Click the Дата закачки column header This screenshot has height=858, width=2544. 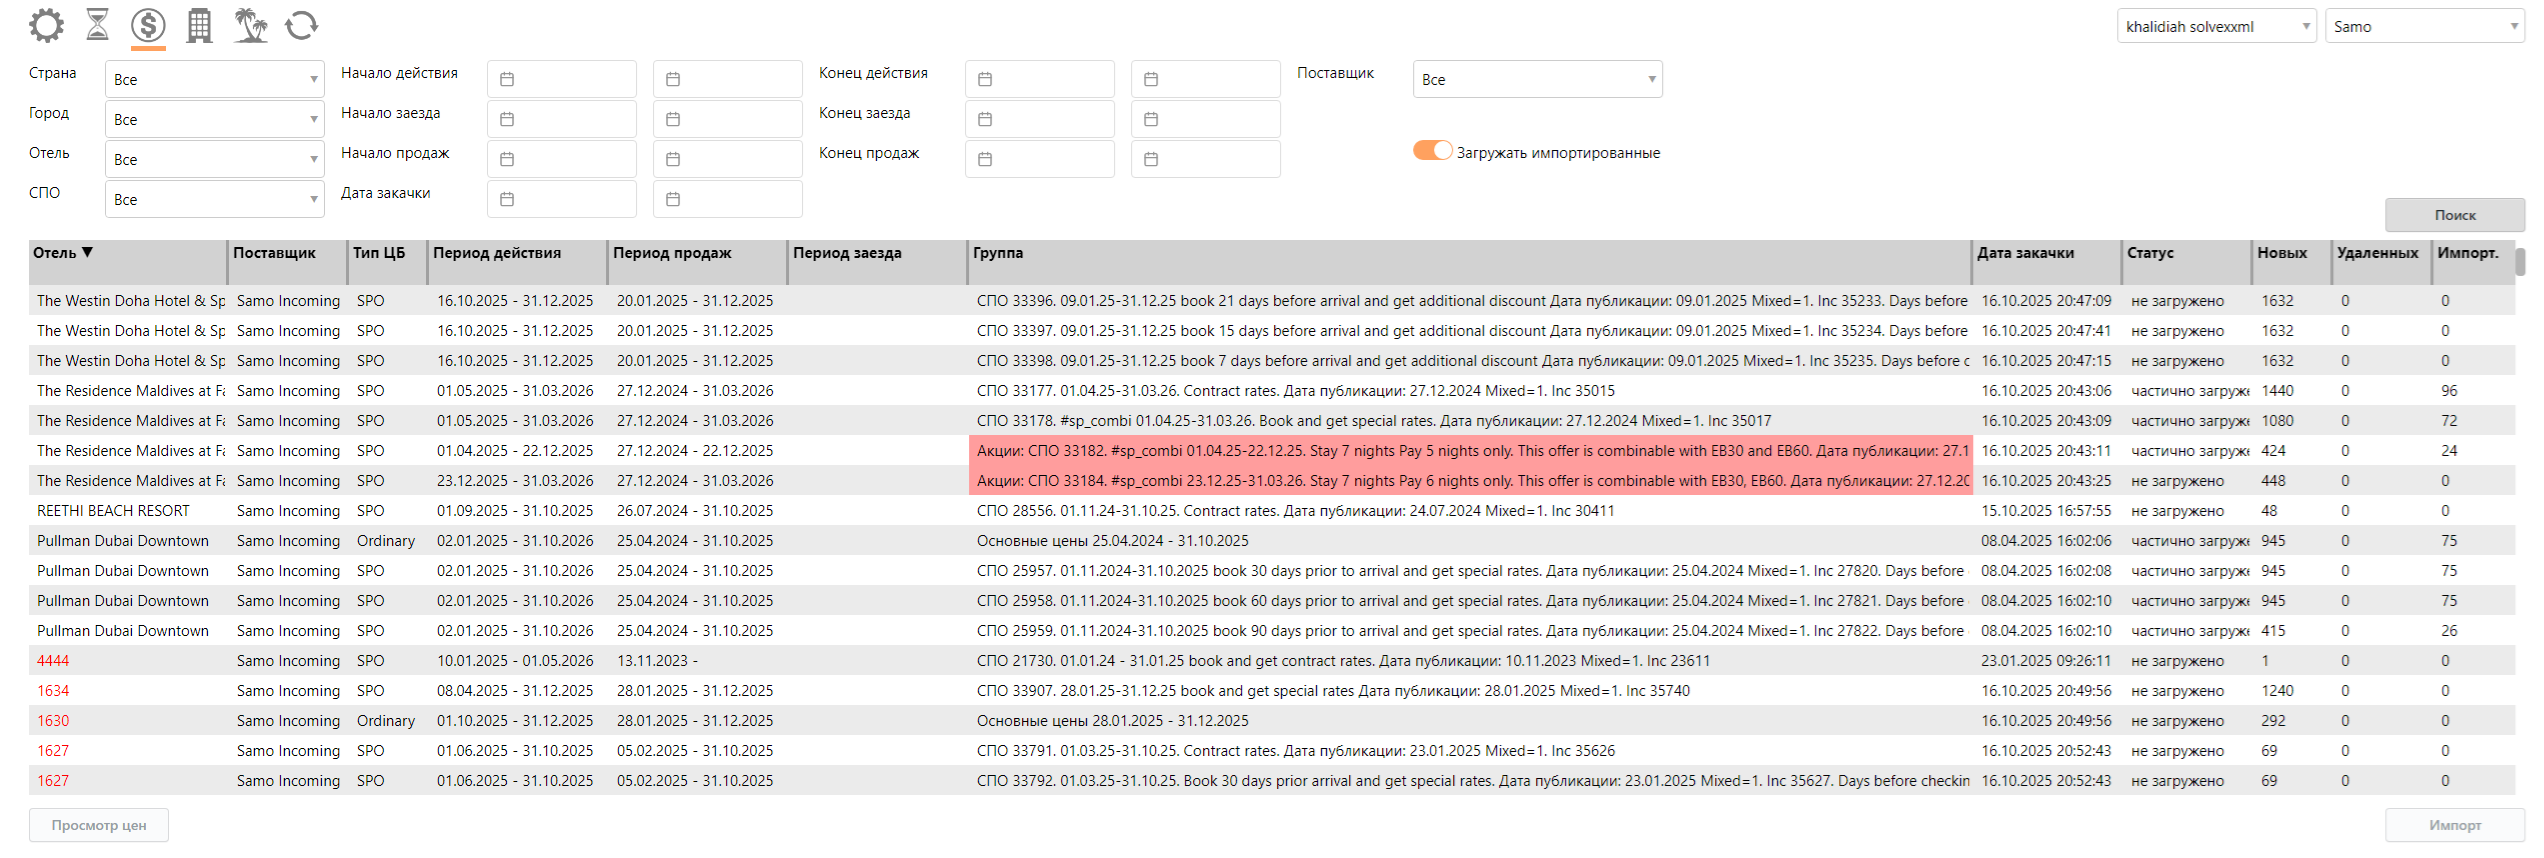2025,253
